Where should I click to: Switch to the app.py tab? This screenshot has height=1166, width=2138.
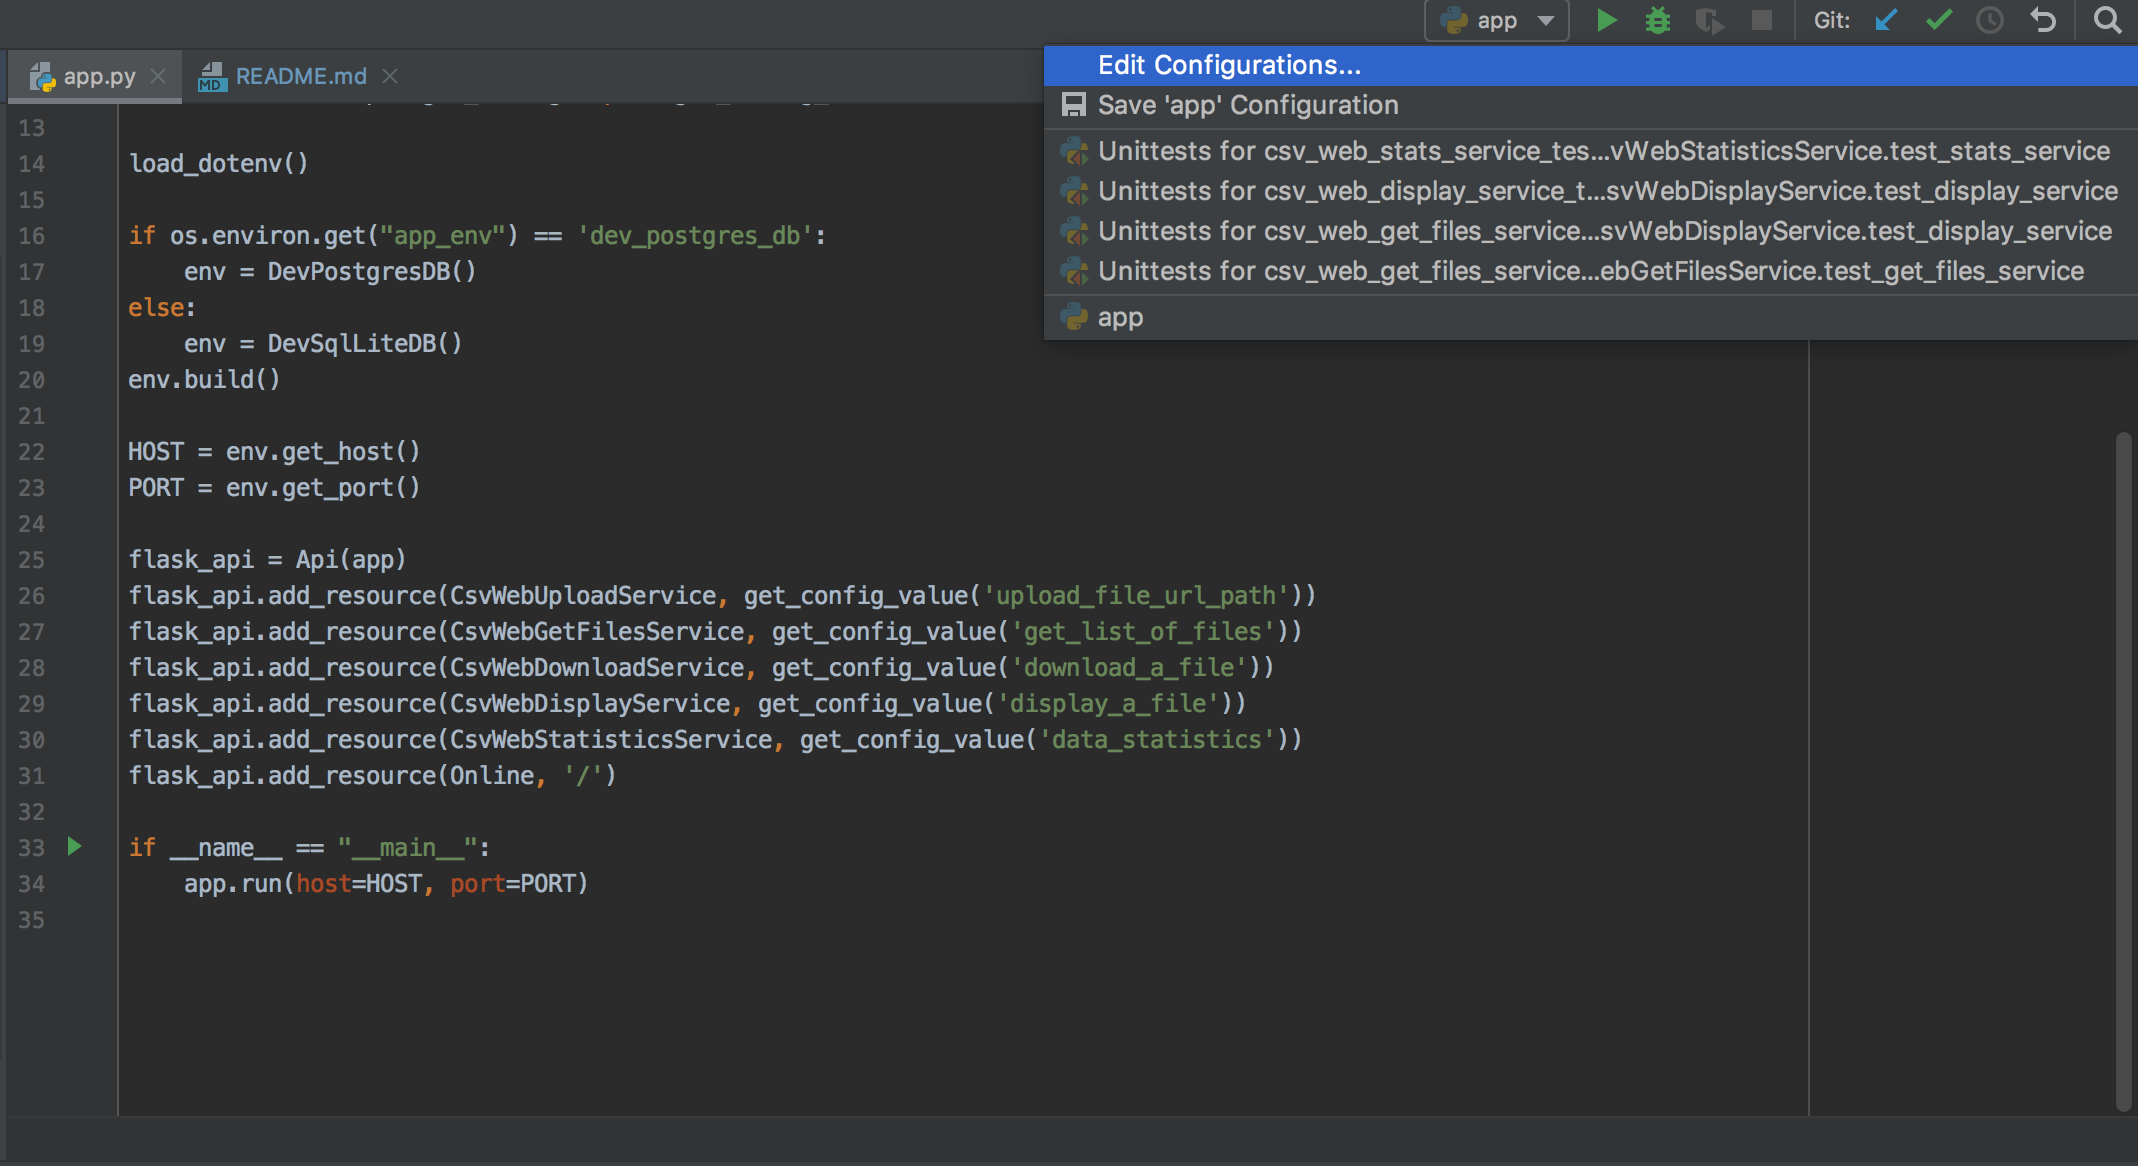coord(98,76)
